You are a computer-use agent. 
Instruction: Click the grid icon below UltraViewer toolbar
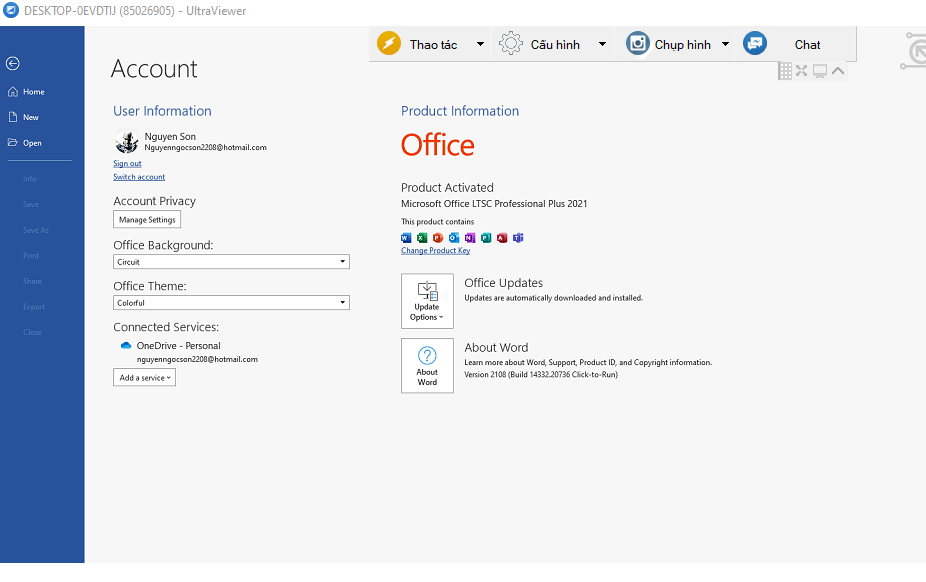click(785, 71)
